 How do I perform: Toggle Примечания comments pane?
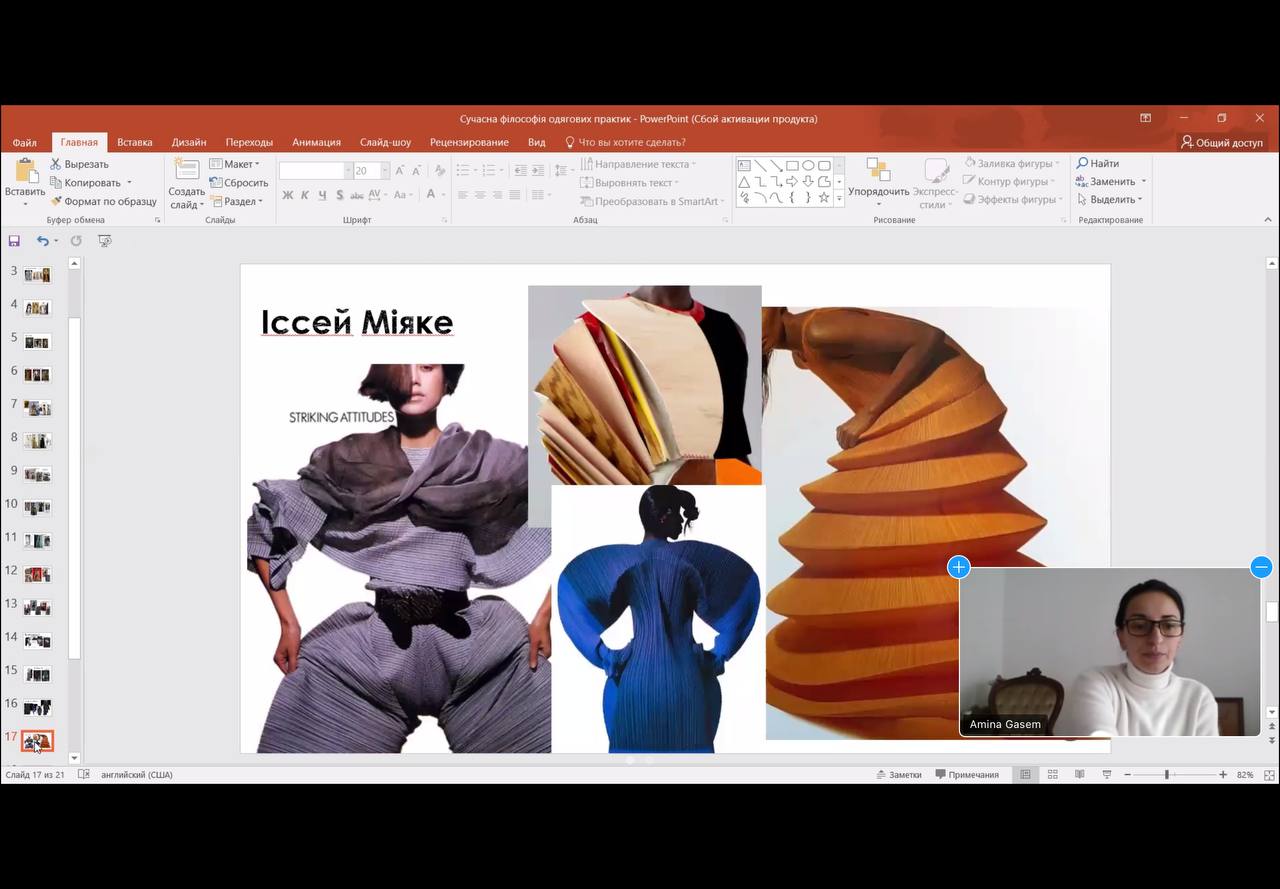pyautogui.click(x=966, y=775)
